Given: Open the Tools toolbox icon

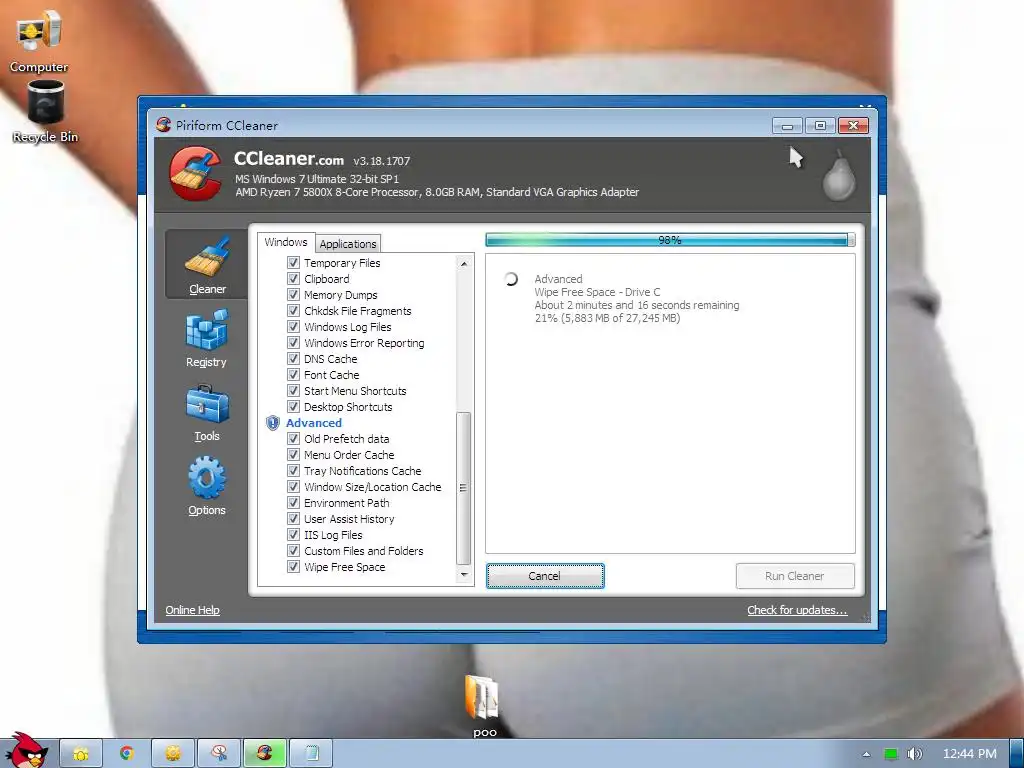Looking at the screenshot, I should pyautogui.click(x=207, y=404).
